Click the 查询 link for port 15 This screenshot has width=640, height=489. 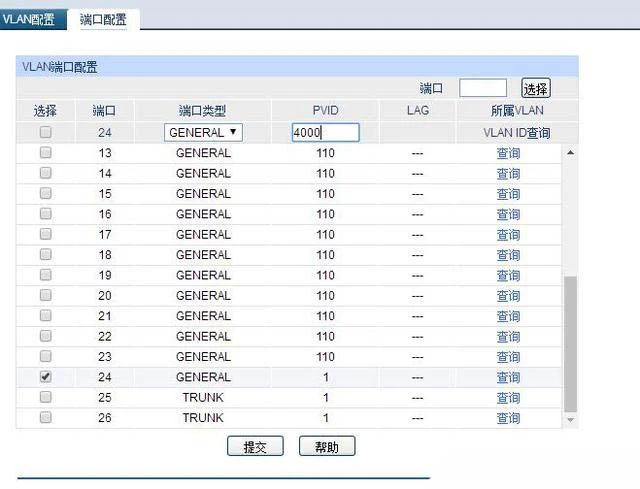pyautogui.click(x=508, y=194)
